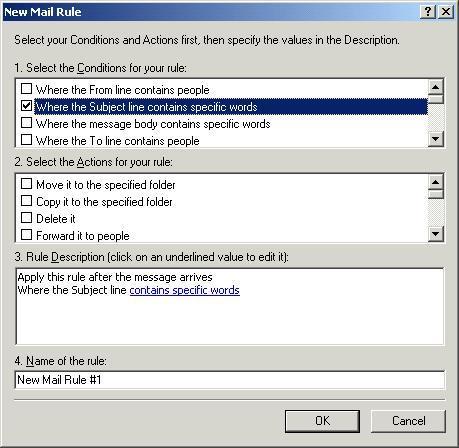This screenshot has width=459, height=448.
Task: Click the Conditions list scrollbar thumb
Action: point(436,99)
